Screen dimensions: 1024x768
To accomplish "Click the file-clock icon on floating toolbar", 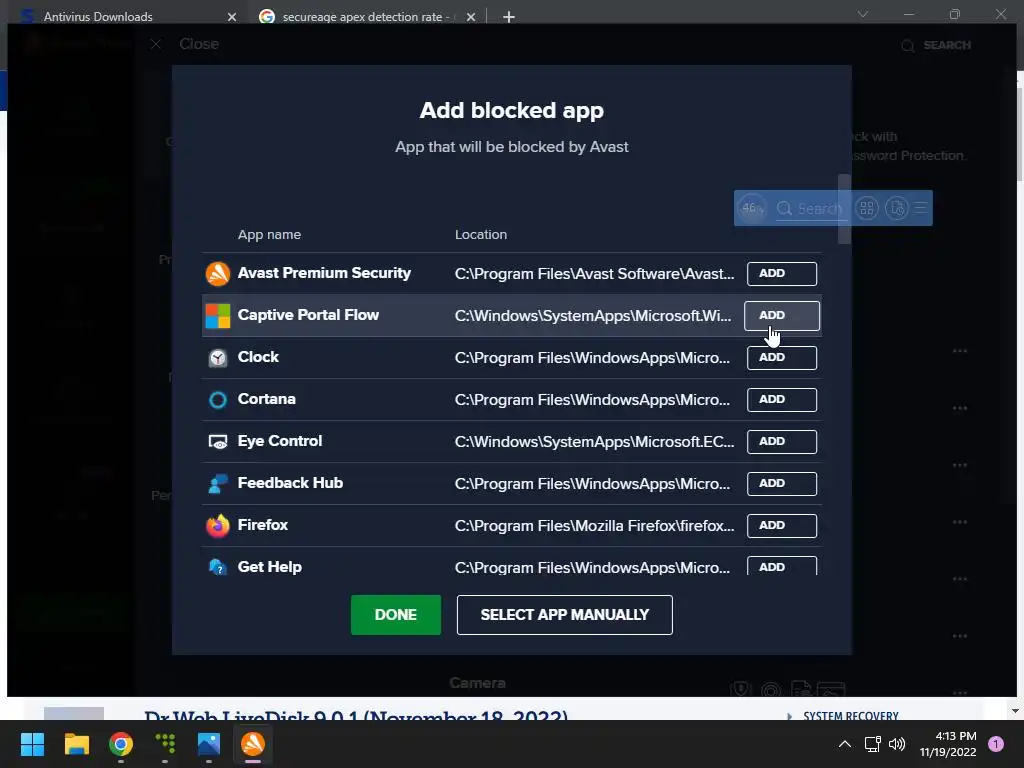I will click(x=897, y=208).
